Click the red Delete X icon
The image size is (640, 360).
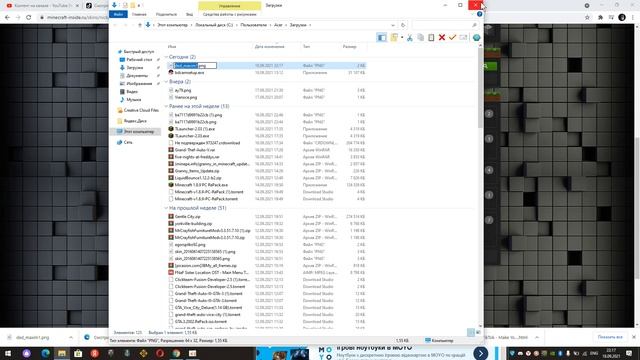442,38
